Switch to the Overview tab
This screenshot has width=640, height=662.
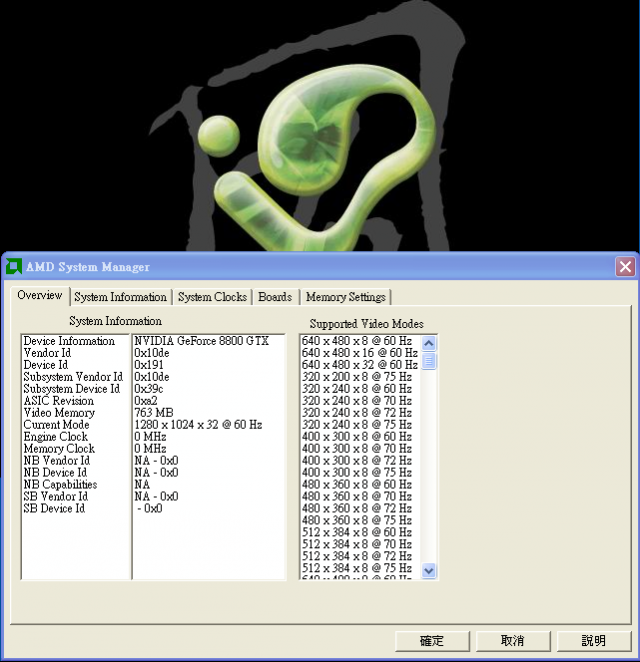point(40,295)
